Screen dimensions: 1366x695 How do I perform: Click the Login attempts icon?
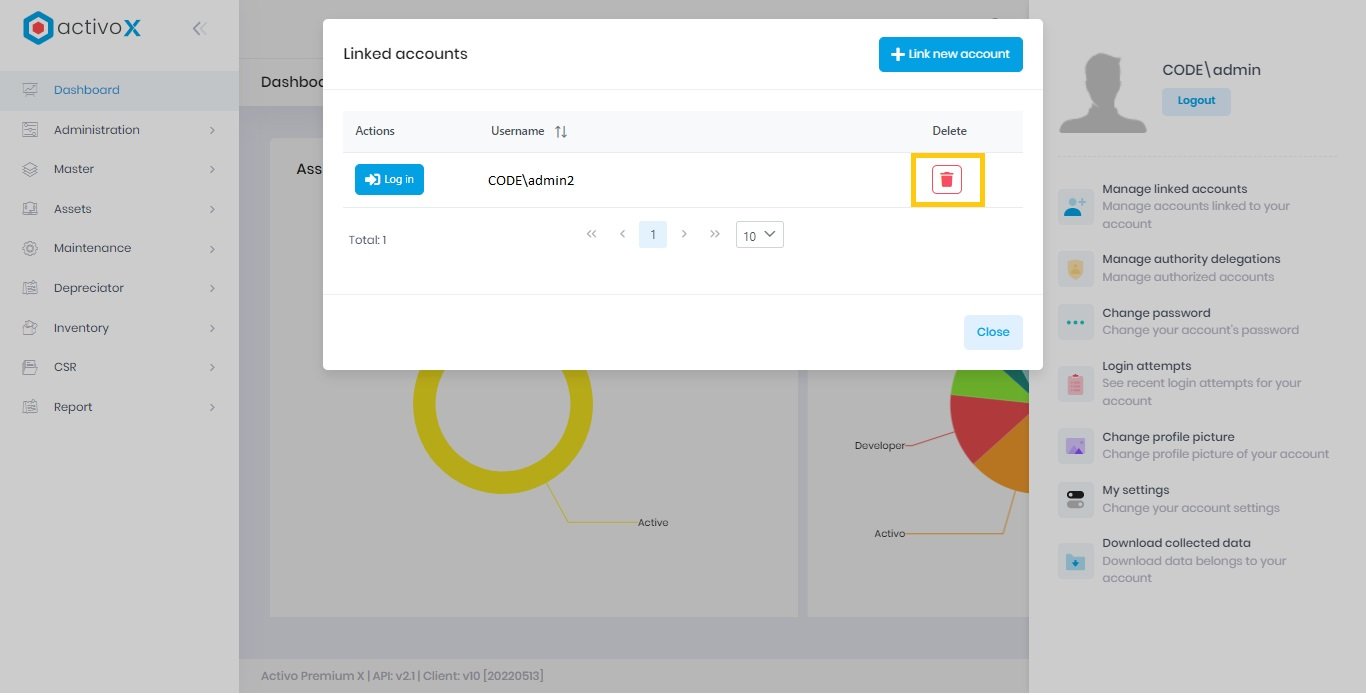(x=1075, y=383)
